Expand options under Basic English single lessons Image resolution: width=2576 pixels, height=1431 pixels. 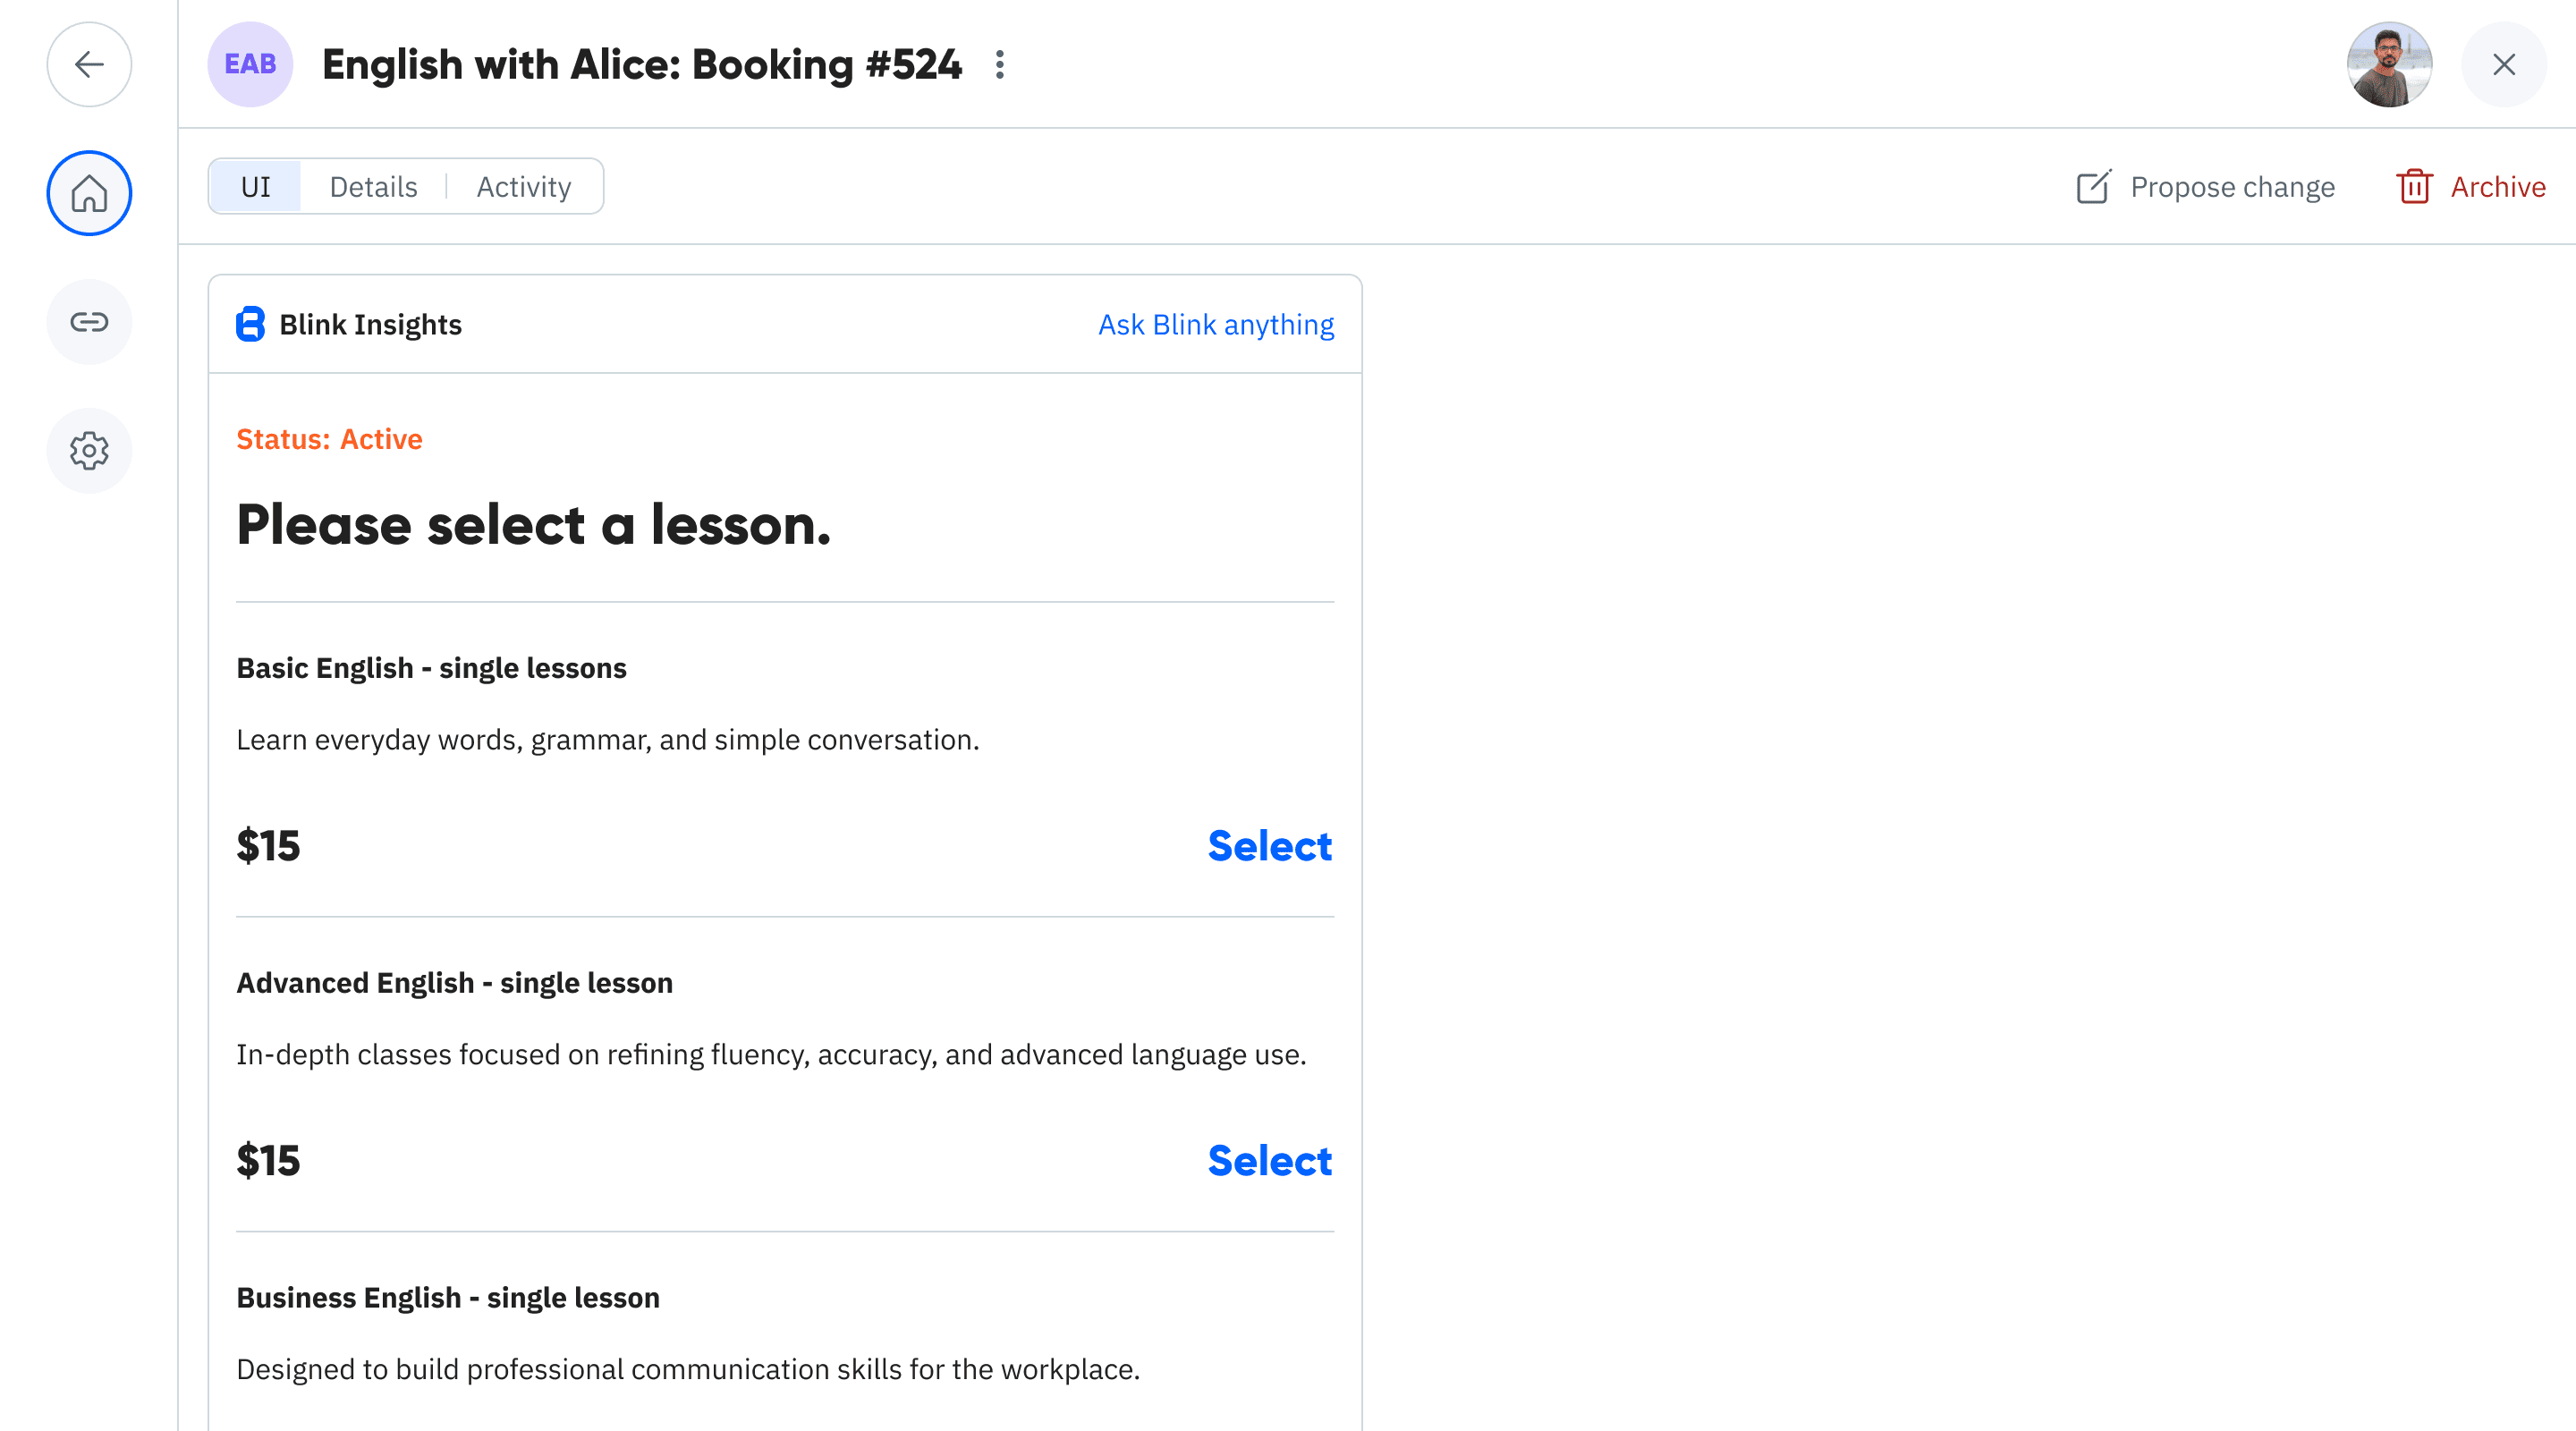[x=431, y=667]
